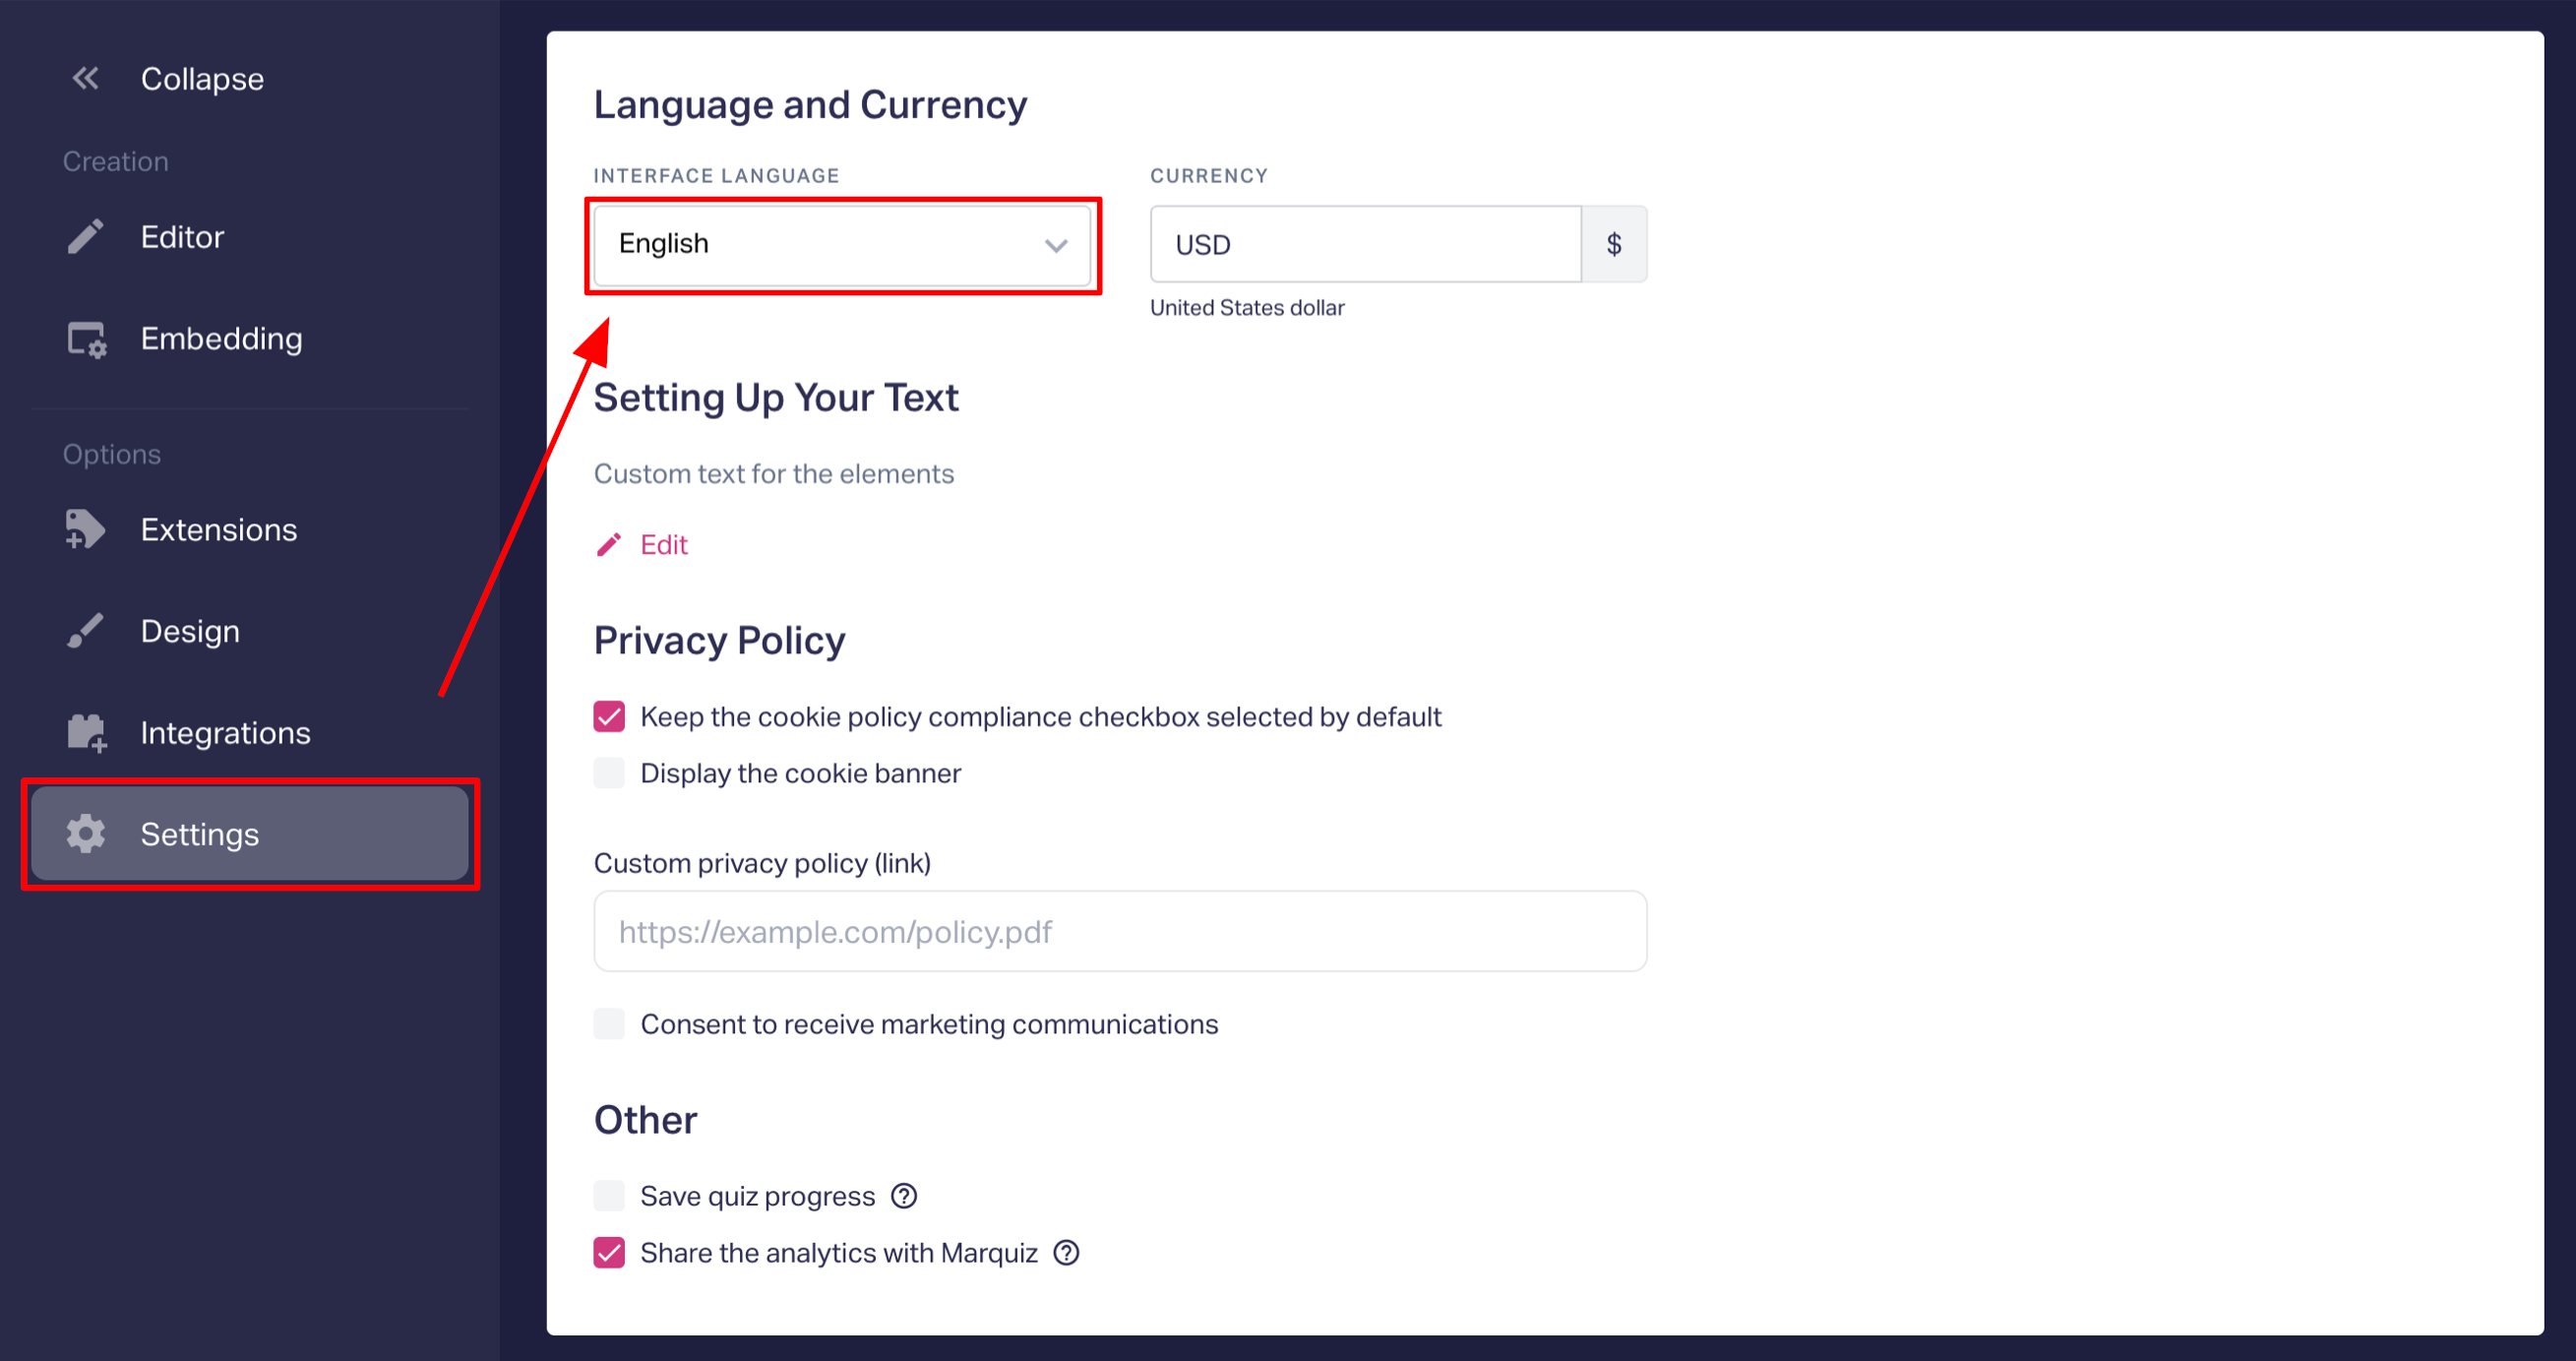
Task: Click the Design brush icon
Action: (x=85, y=631)
